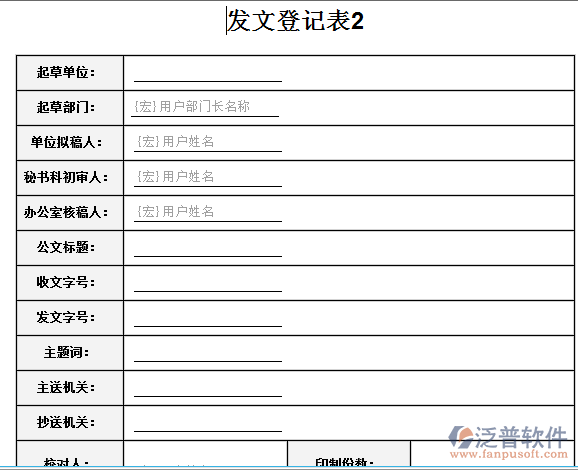The image size is (578, 470).
Task: Click the 单位拟稿人 user name field
Action: point(208,142)
